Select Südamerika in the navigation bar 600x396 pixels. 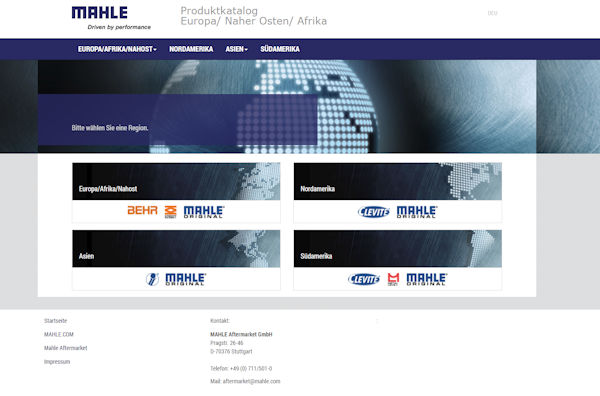click(x=280, y=49)
